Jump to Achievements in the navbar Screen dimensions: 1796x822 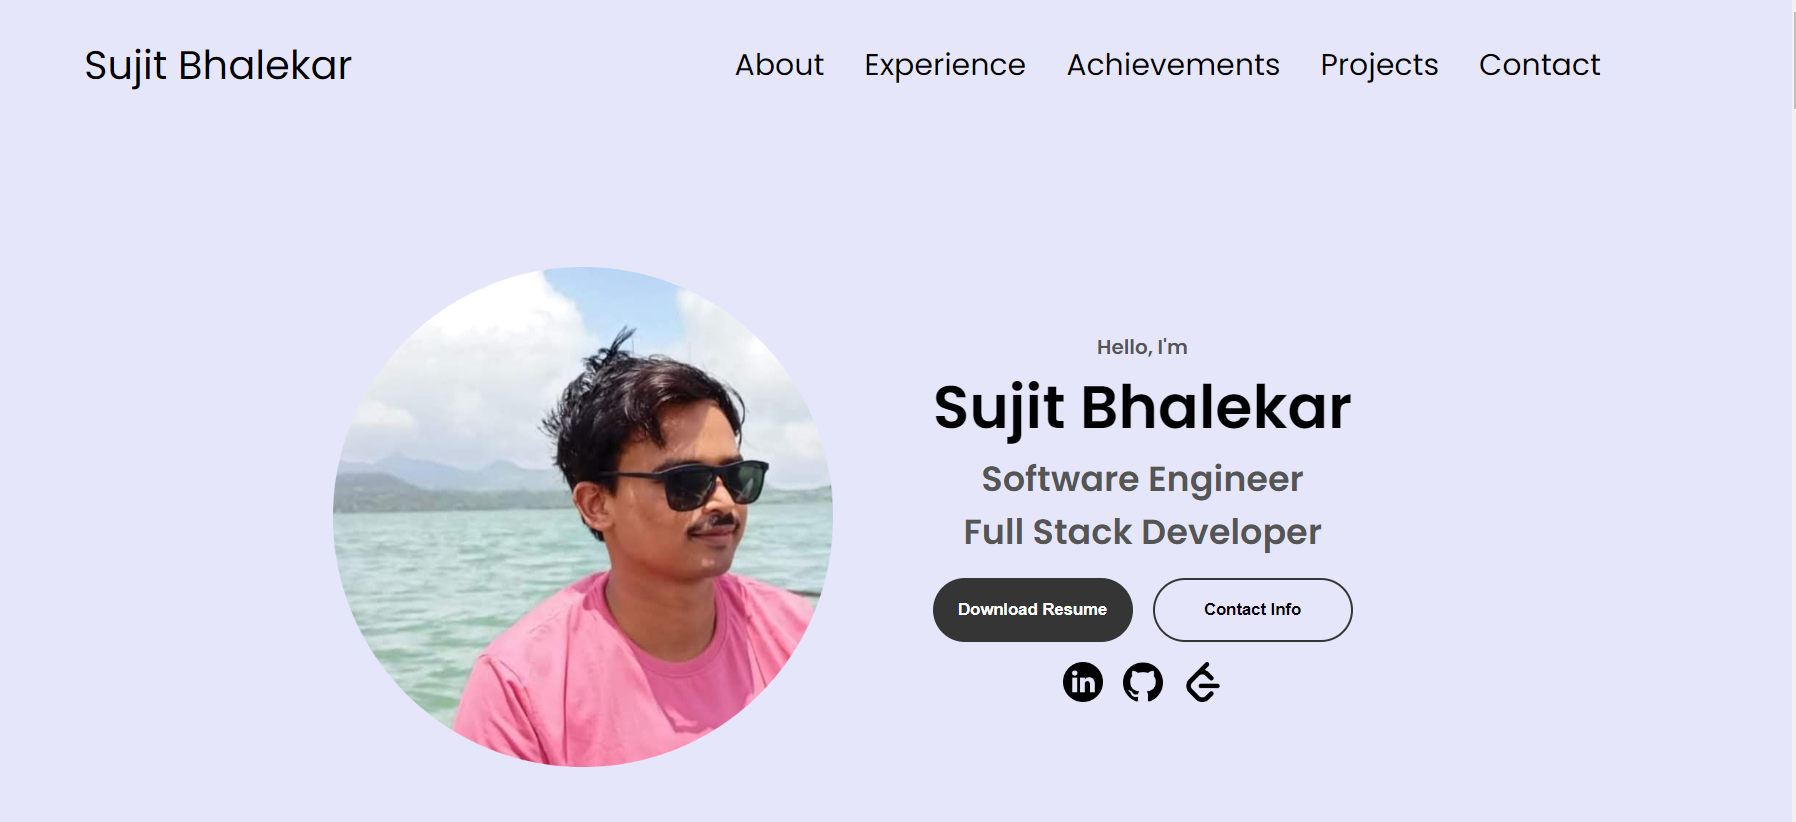(x=1173, y=65)
